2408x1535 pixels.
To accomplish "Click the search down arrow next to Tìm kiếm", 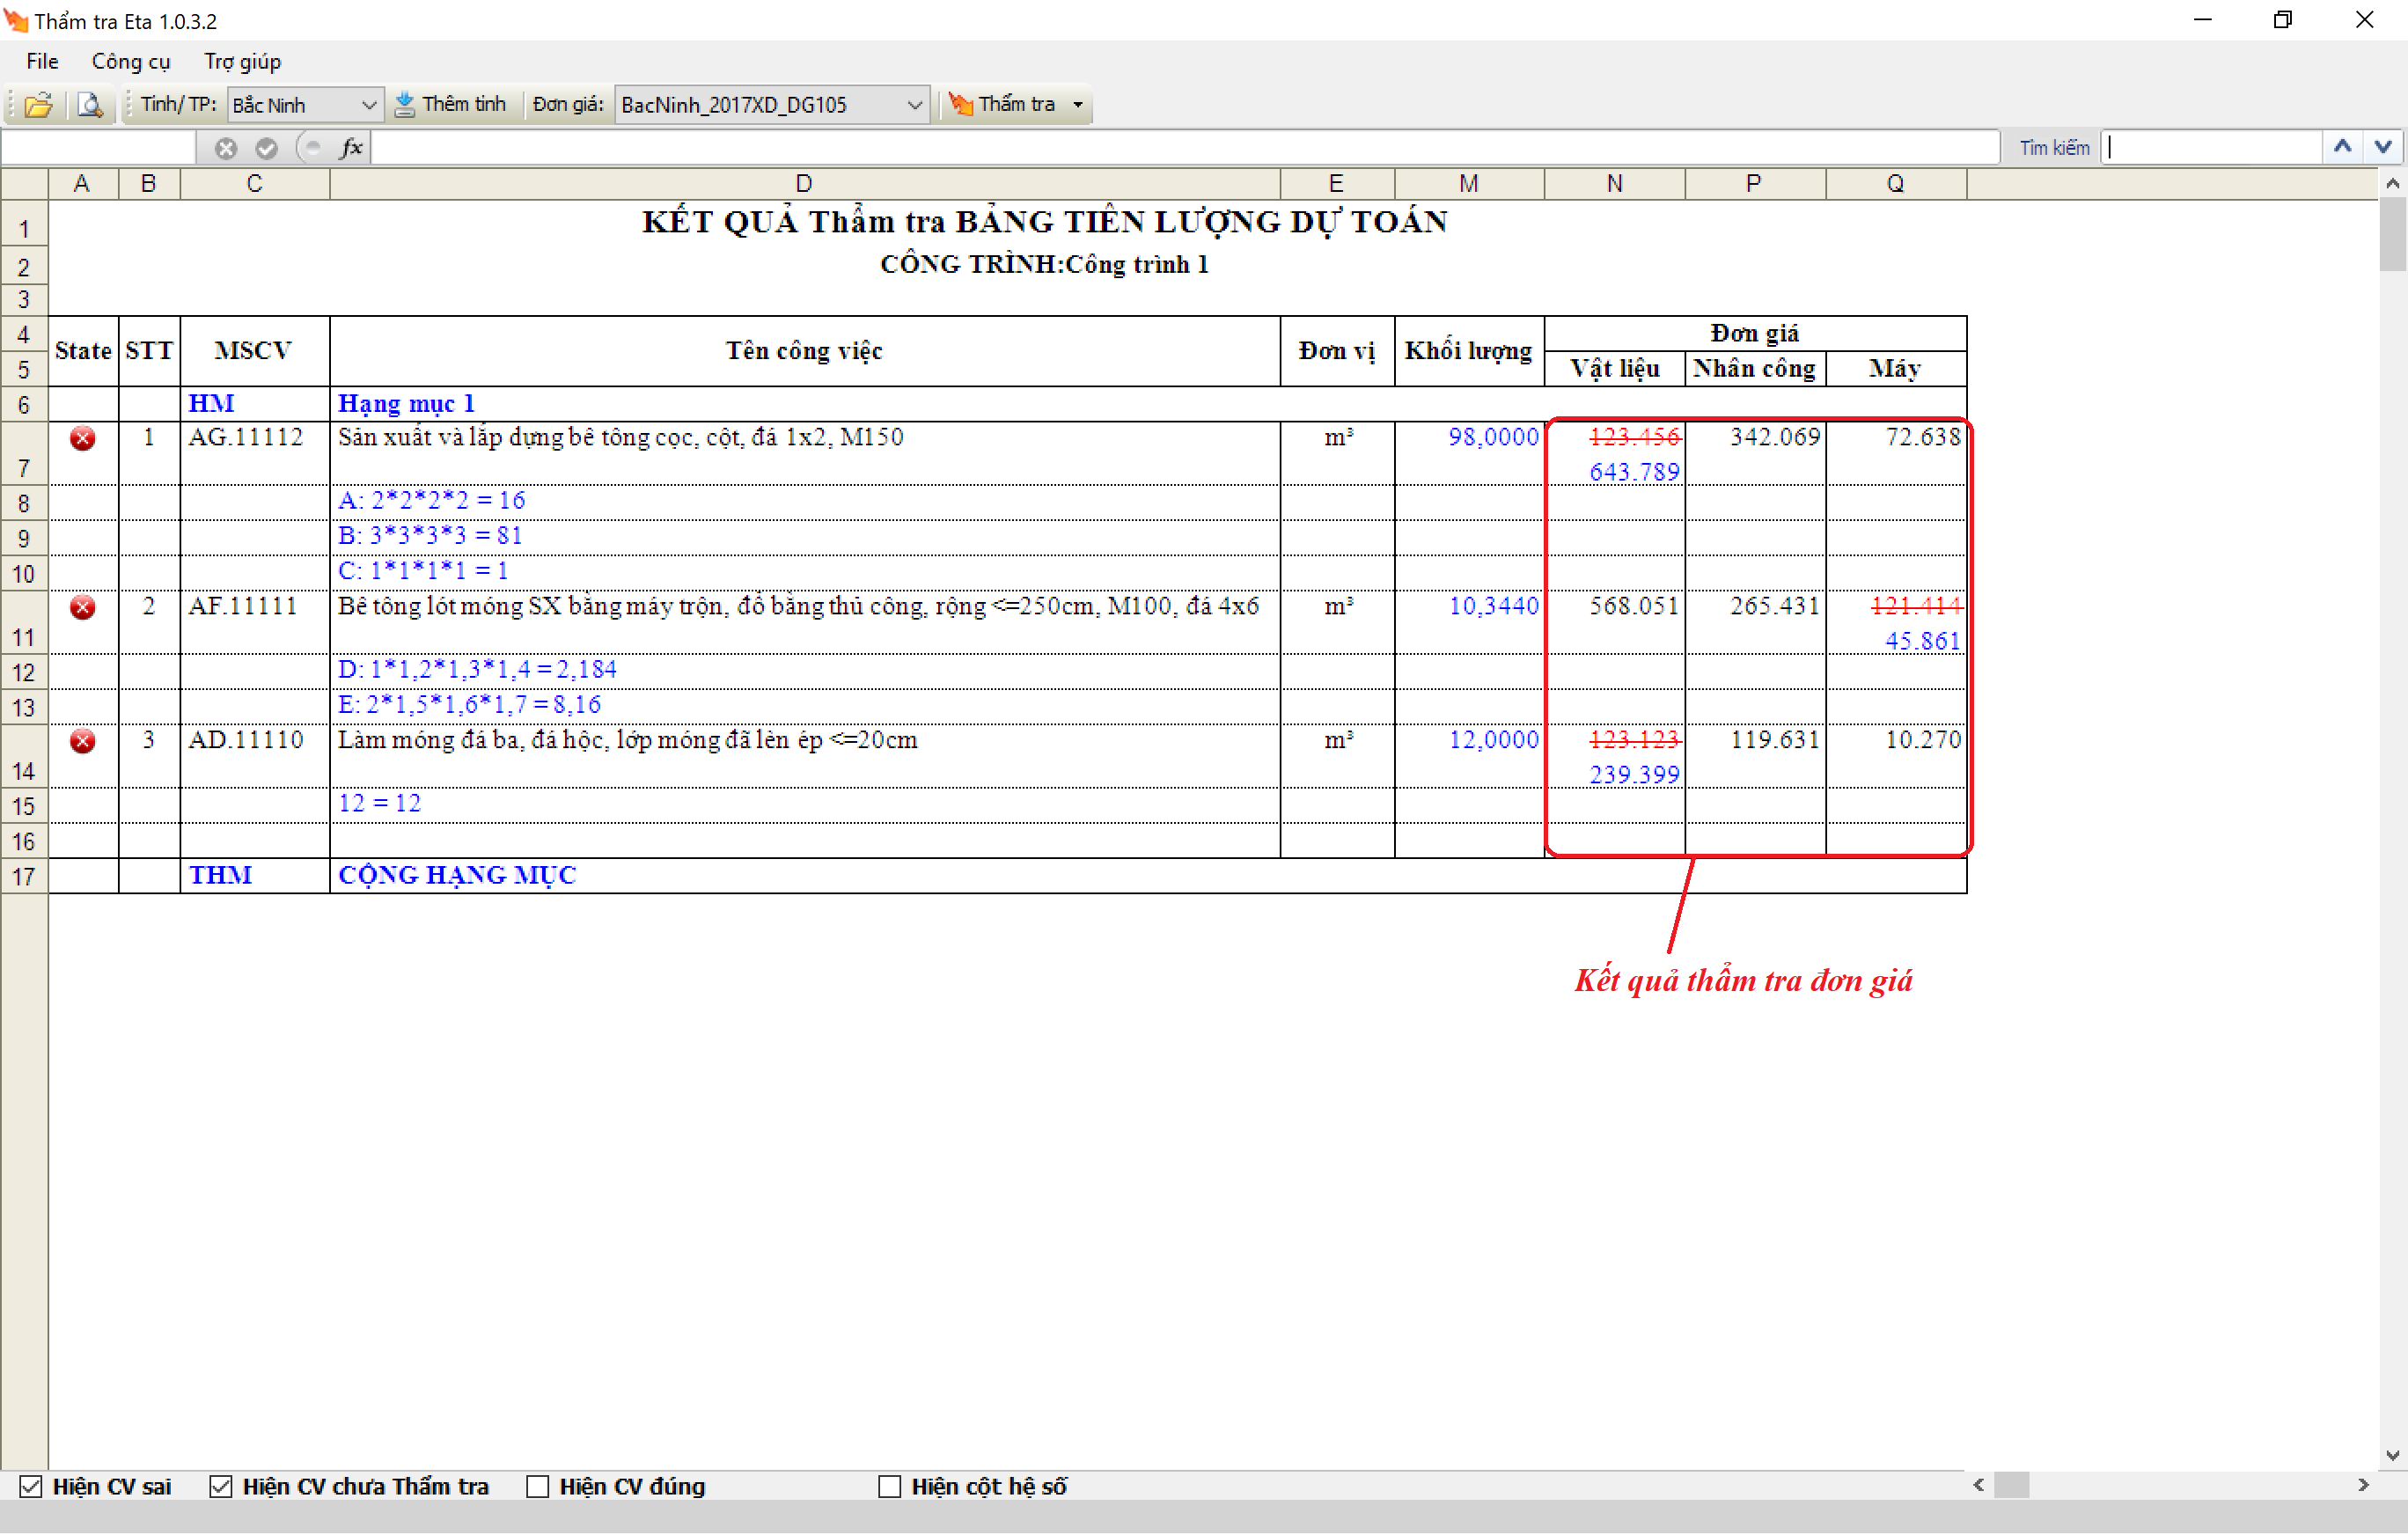I will [x=2383, y=147].
